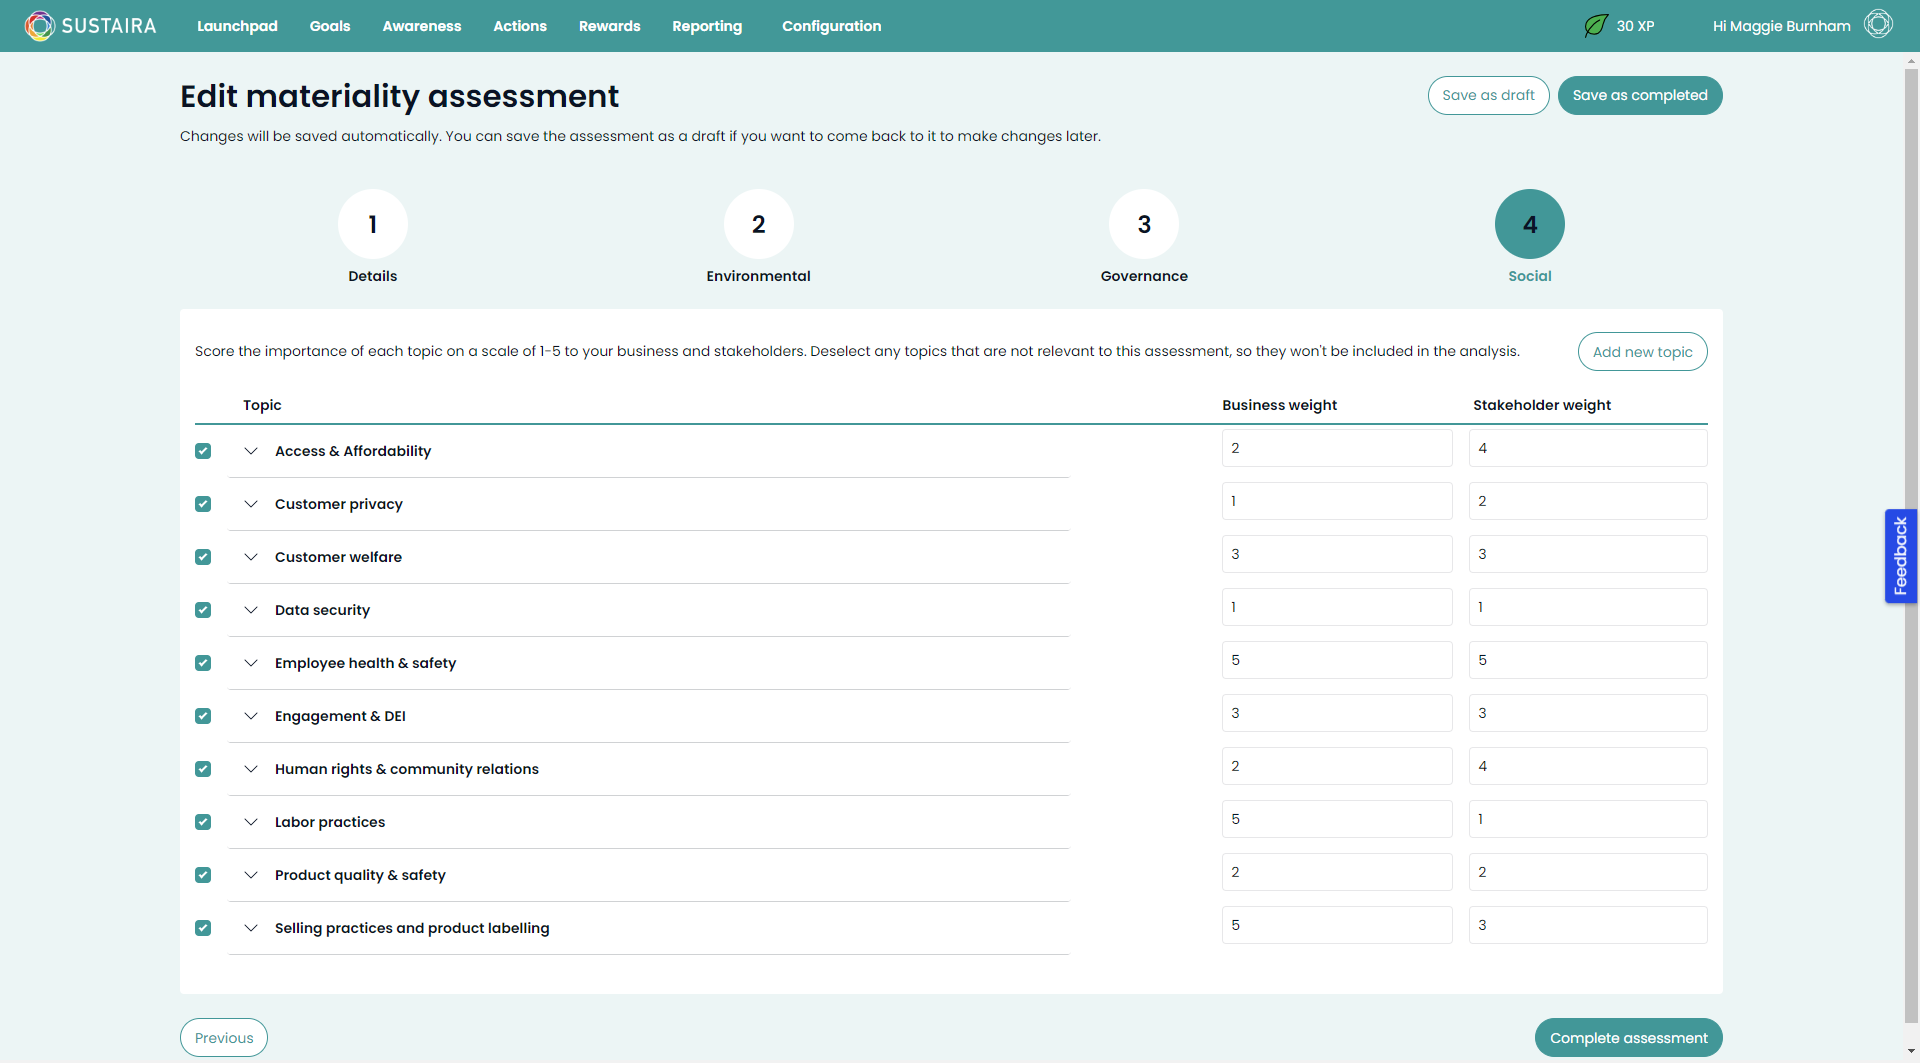Viewport: 1920px width, 1063px height.
Task: Open the Reporting menu
Action: coord(707,26)
